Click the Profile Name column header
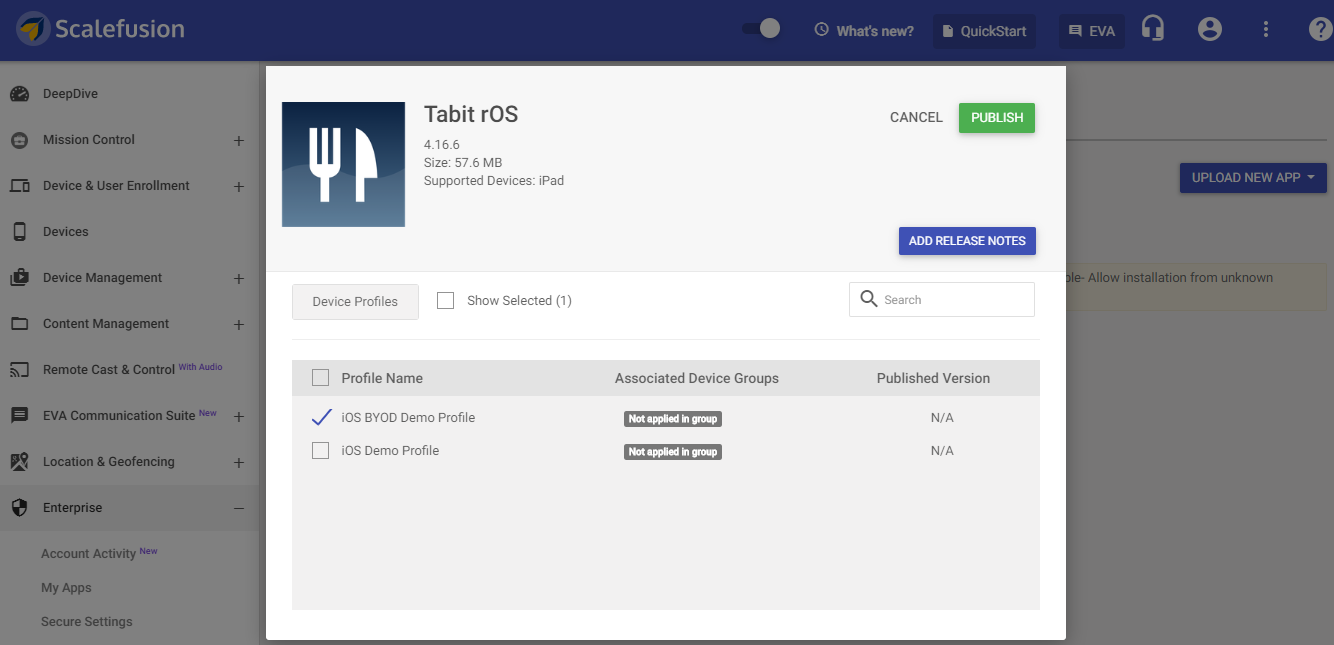 click(x=382, y=378)
